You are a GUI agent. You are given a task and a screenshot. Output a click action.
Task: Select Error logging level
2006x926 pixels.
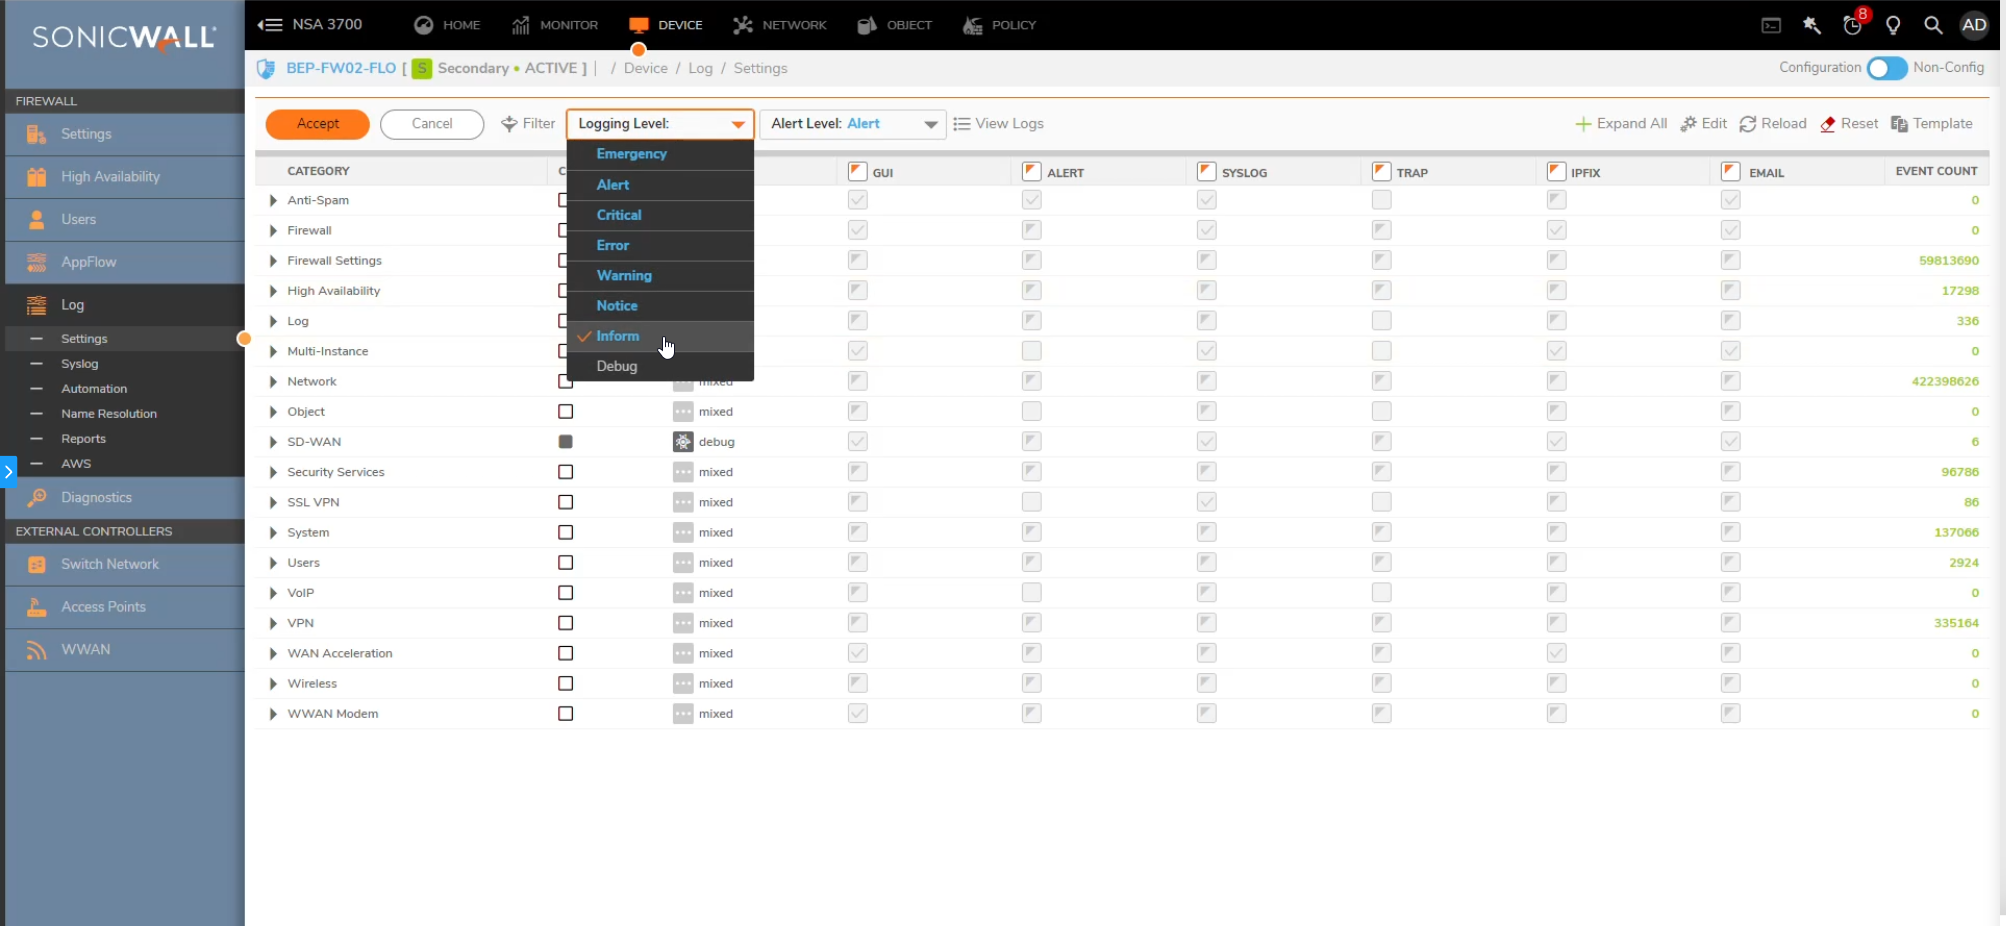pyautogui.click(x=660, y=245)
